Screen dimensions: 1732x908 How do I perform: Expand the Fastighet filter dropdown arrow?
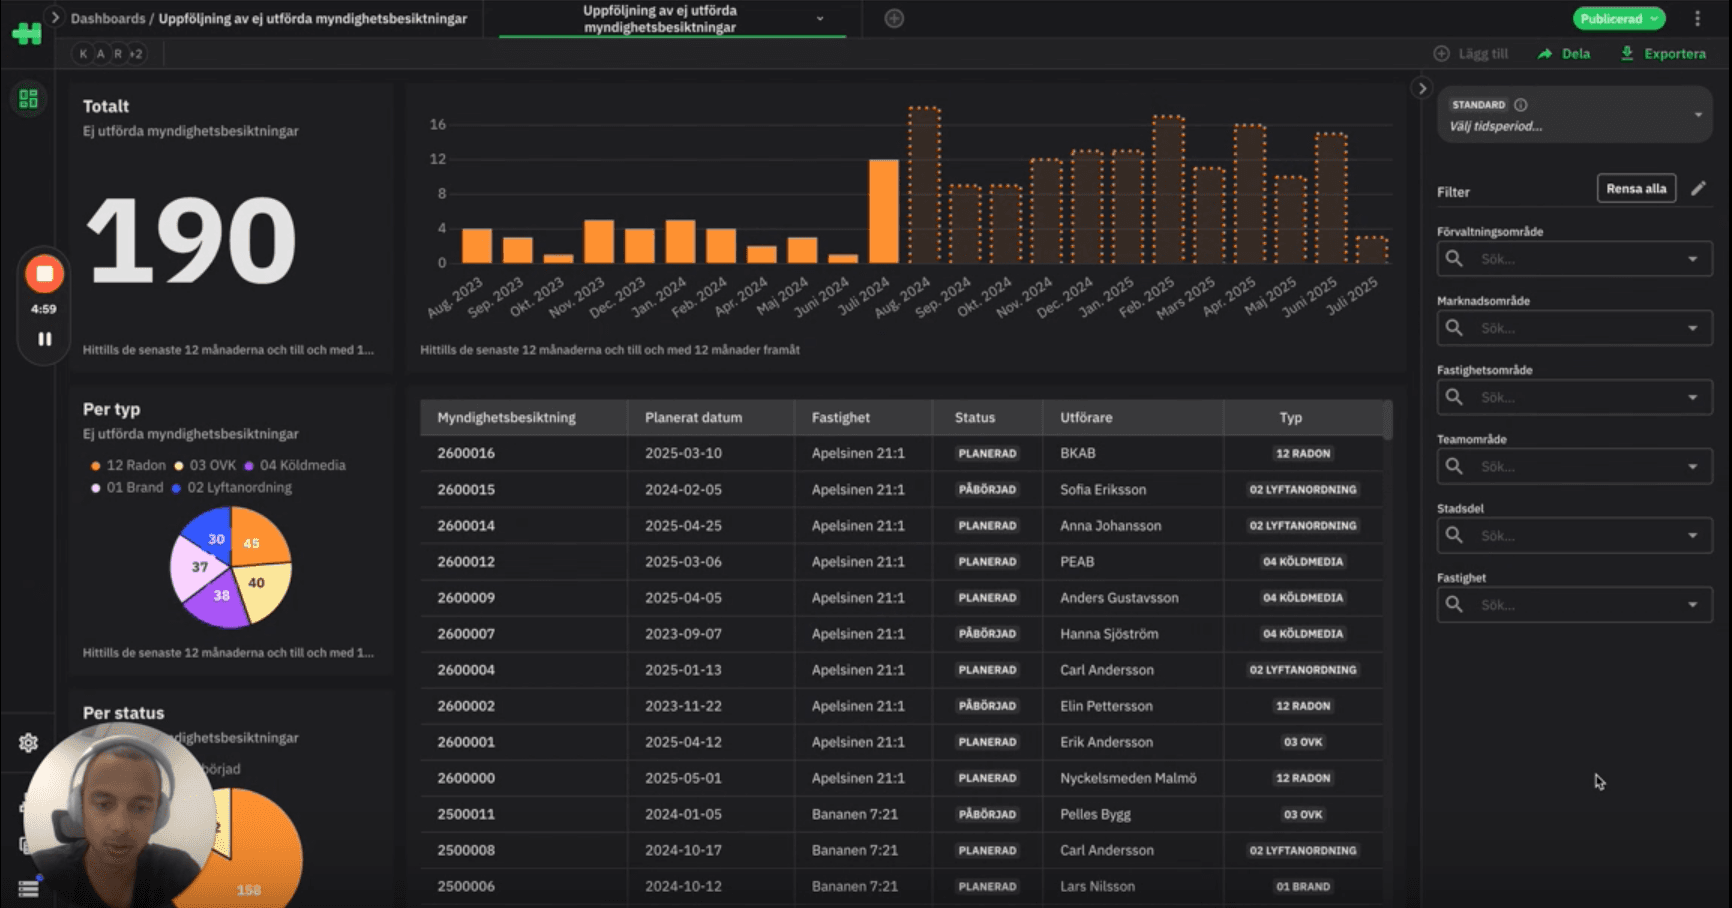click(x=1693, y=605)
